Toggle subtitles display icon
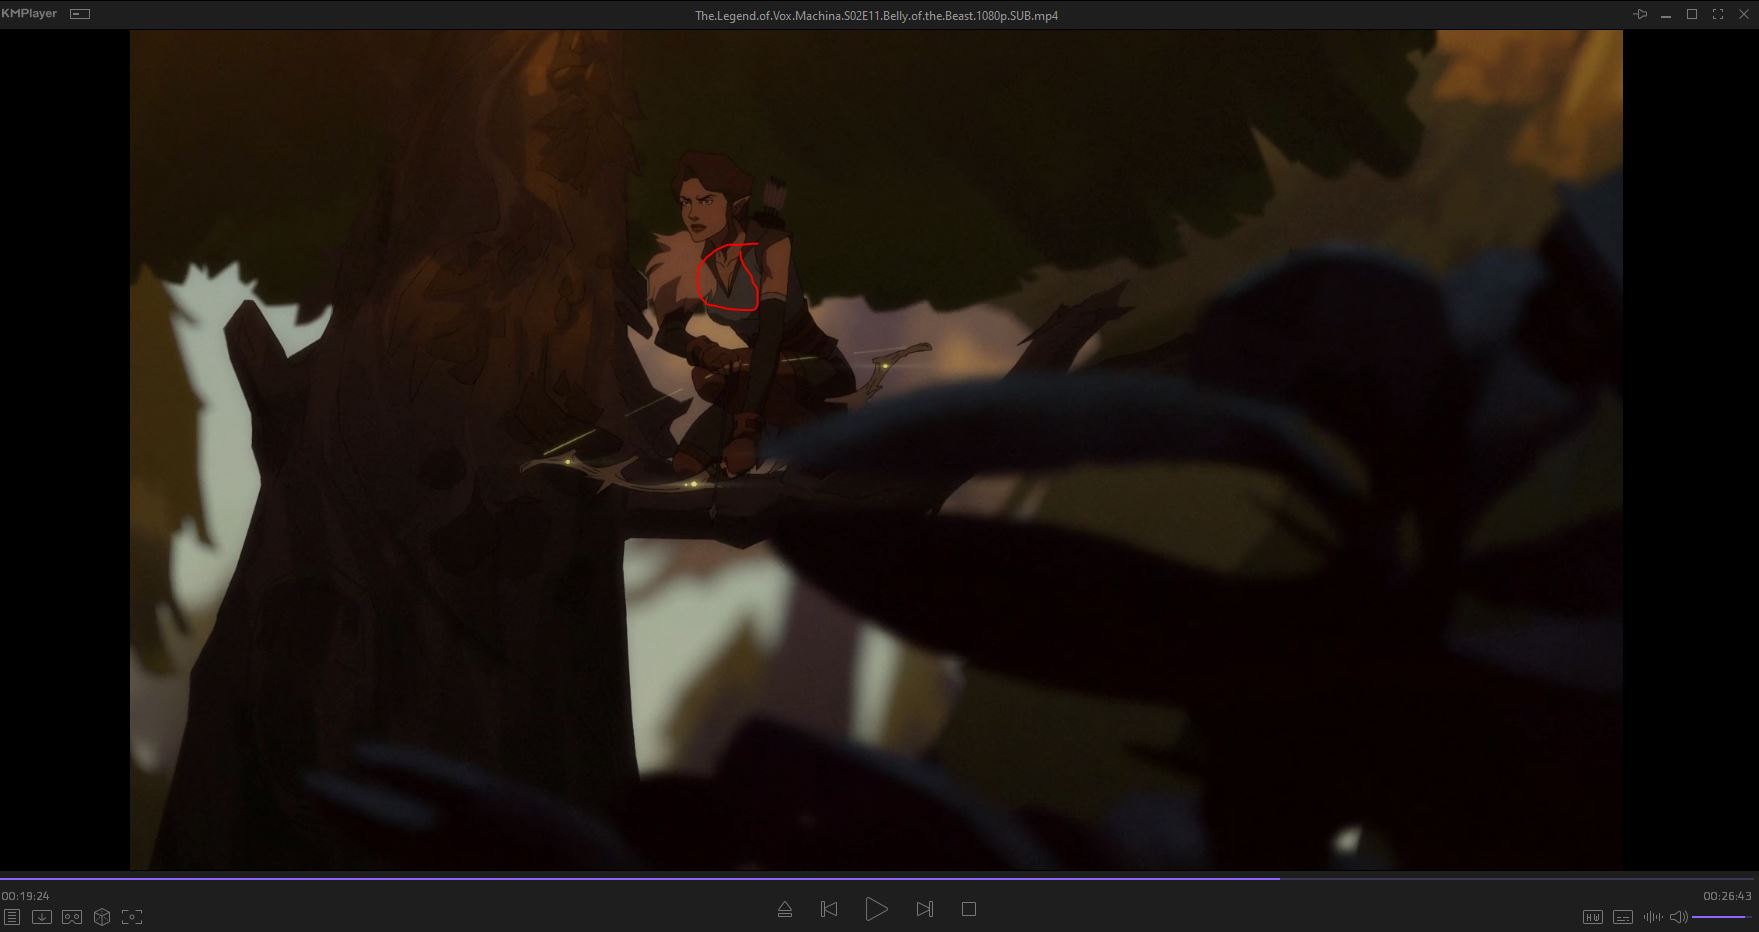The height and width of the screenshot is (932, 1759). 1623,917
